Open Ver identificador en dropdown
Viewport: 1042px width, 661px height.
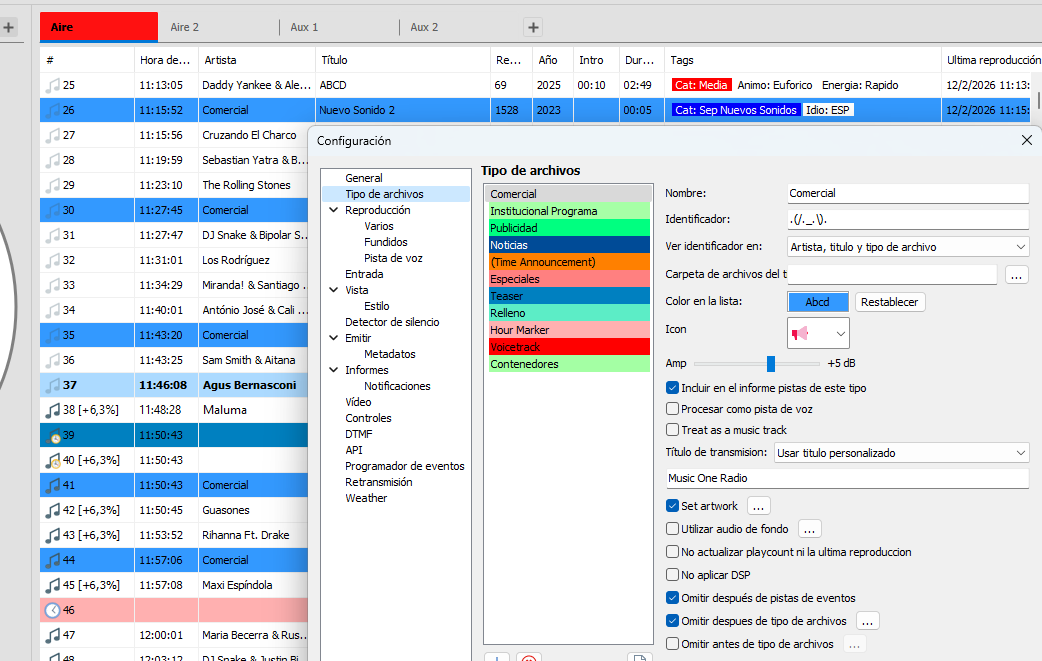point(908,246)
